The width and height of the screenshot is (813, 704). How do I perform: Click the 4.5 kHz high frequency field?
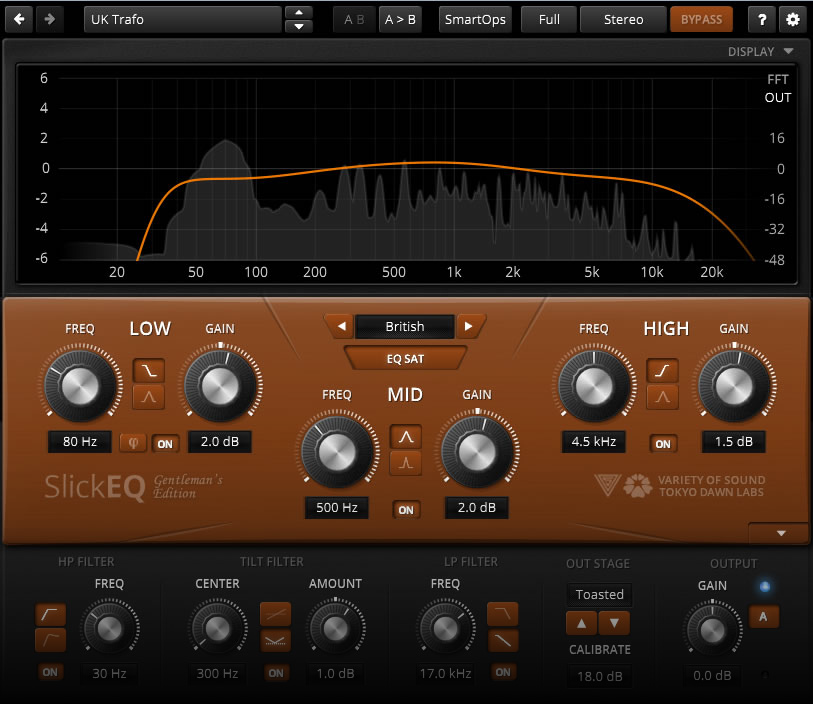[594, 442]
